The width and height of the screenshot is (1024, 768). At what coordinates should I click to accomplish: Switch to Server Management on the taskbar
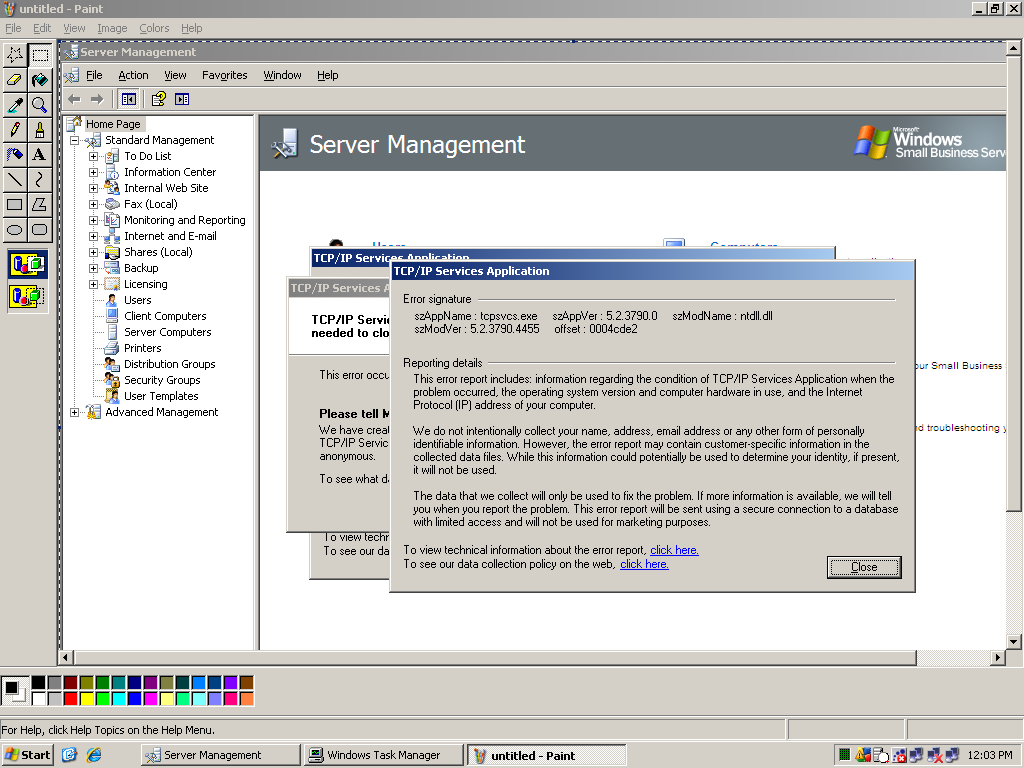(220, 755)
